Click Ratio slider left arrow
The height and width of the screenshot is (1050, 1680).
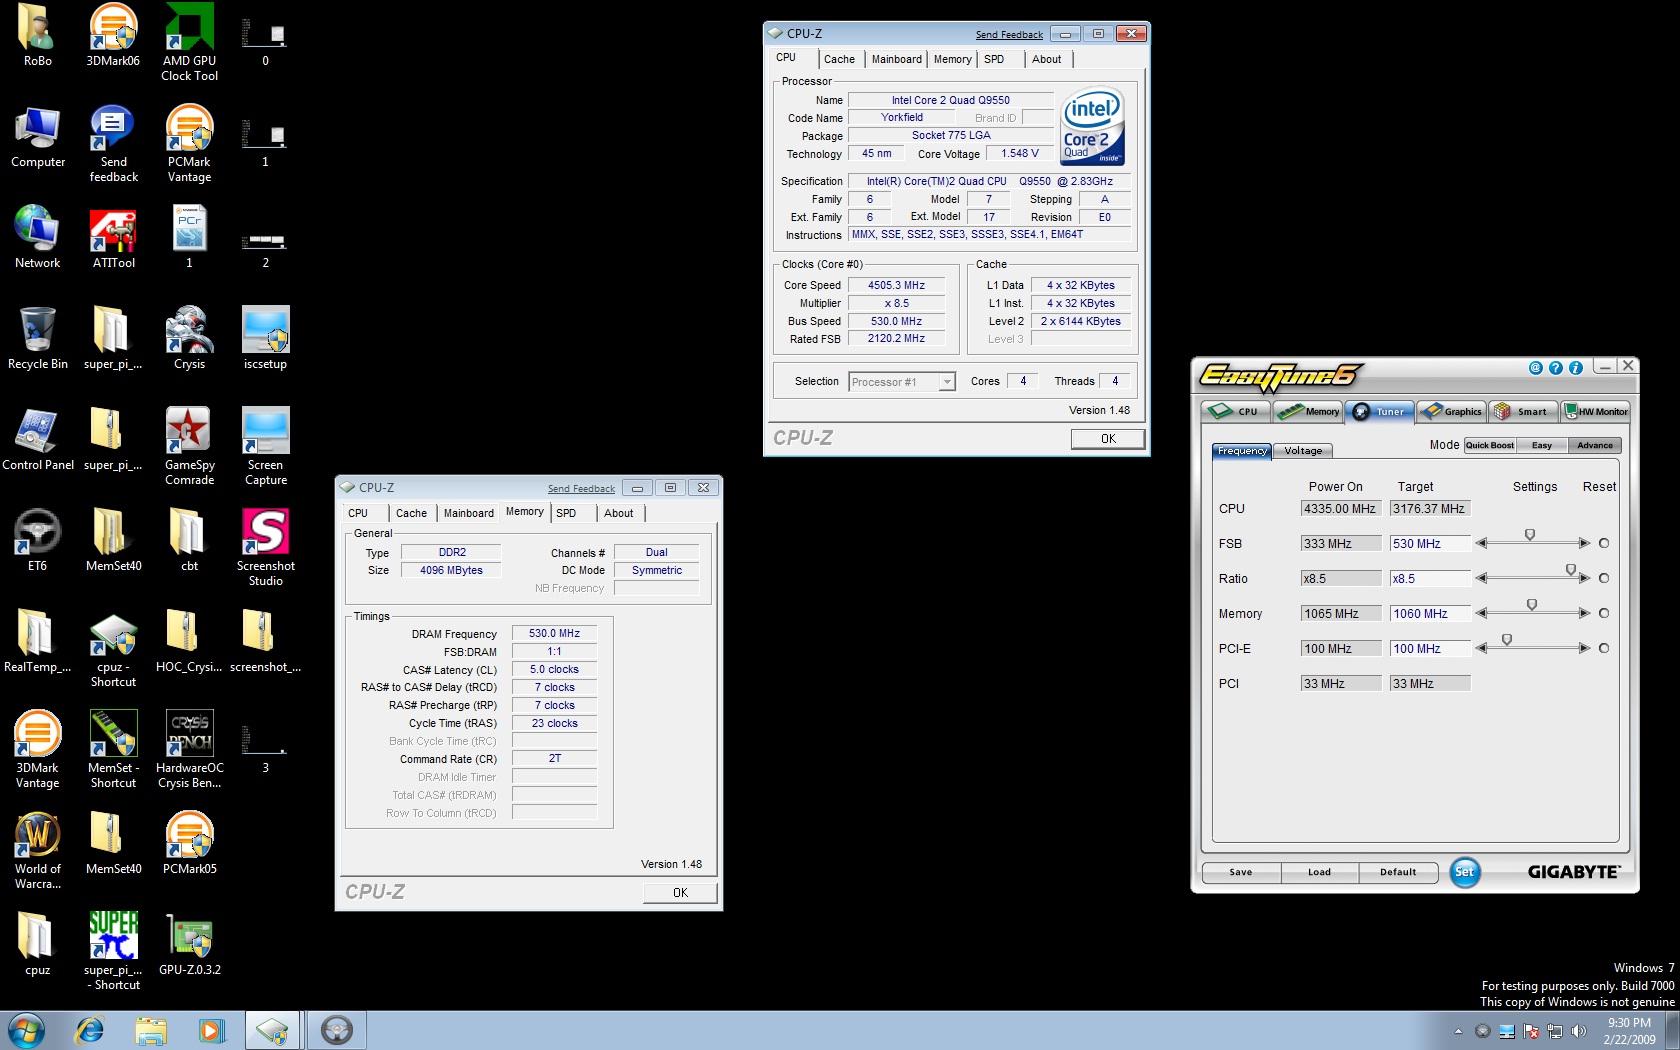tap(1482, 578)
